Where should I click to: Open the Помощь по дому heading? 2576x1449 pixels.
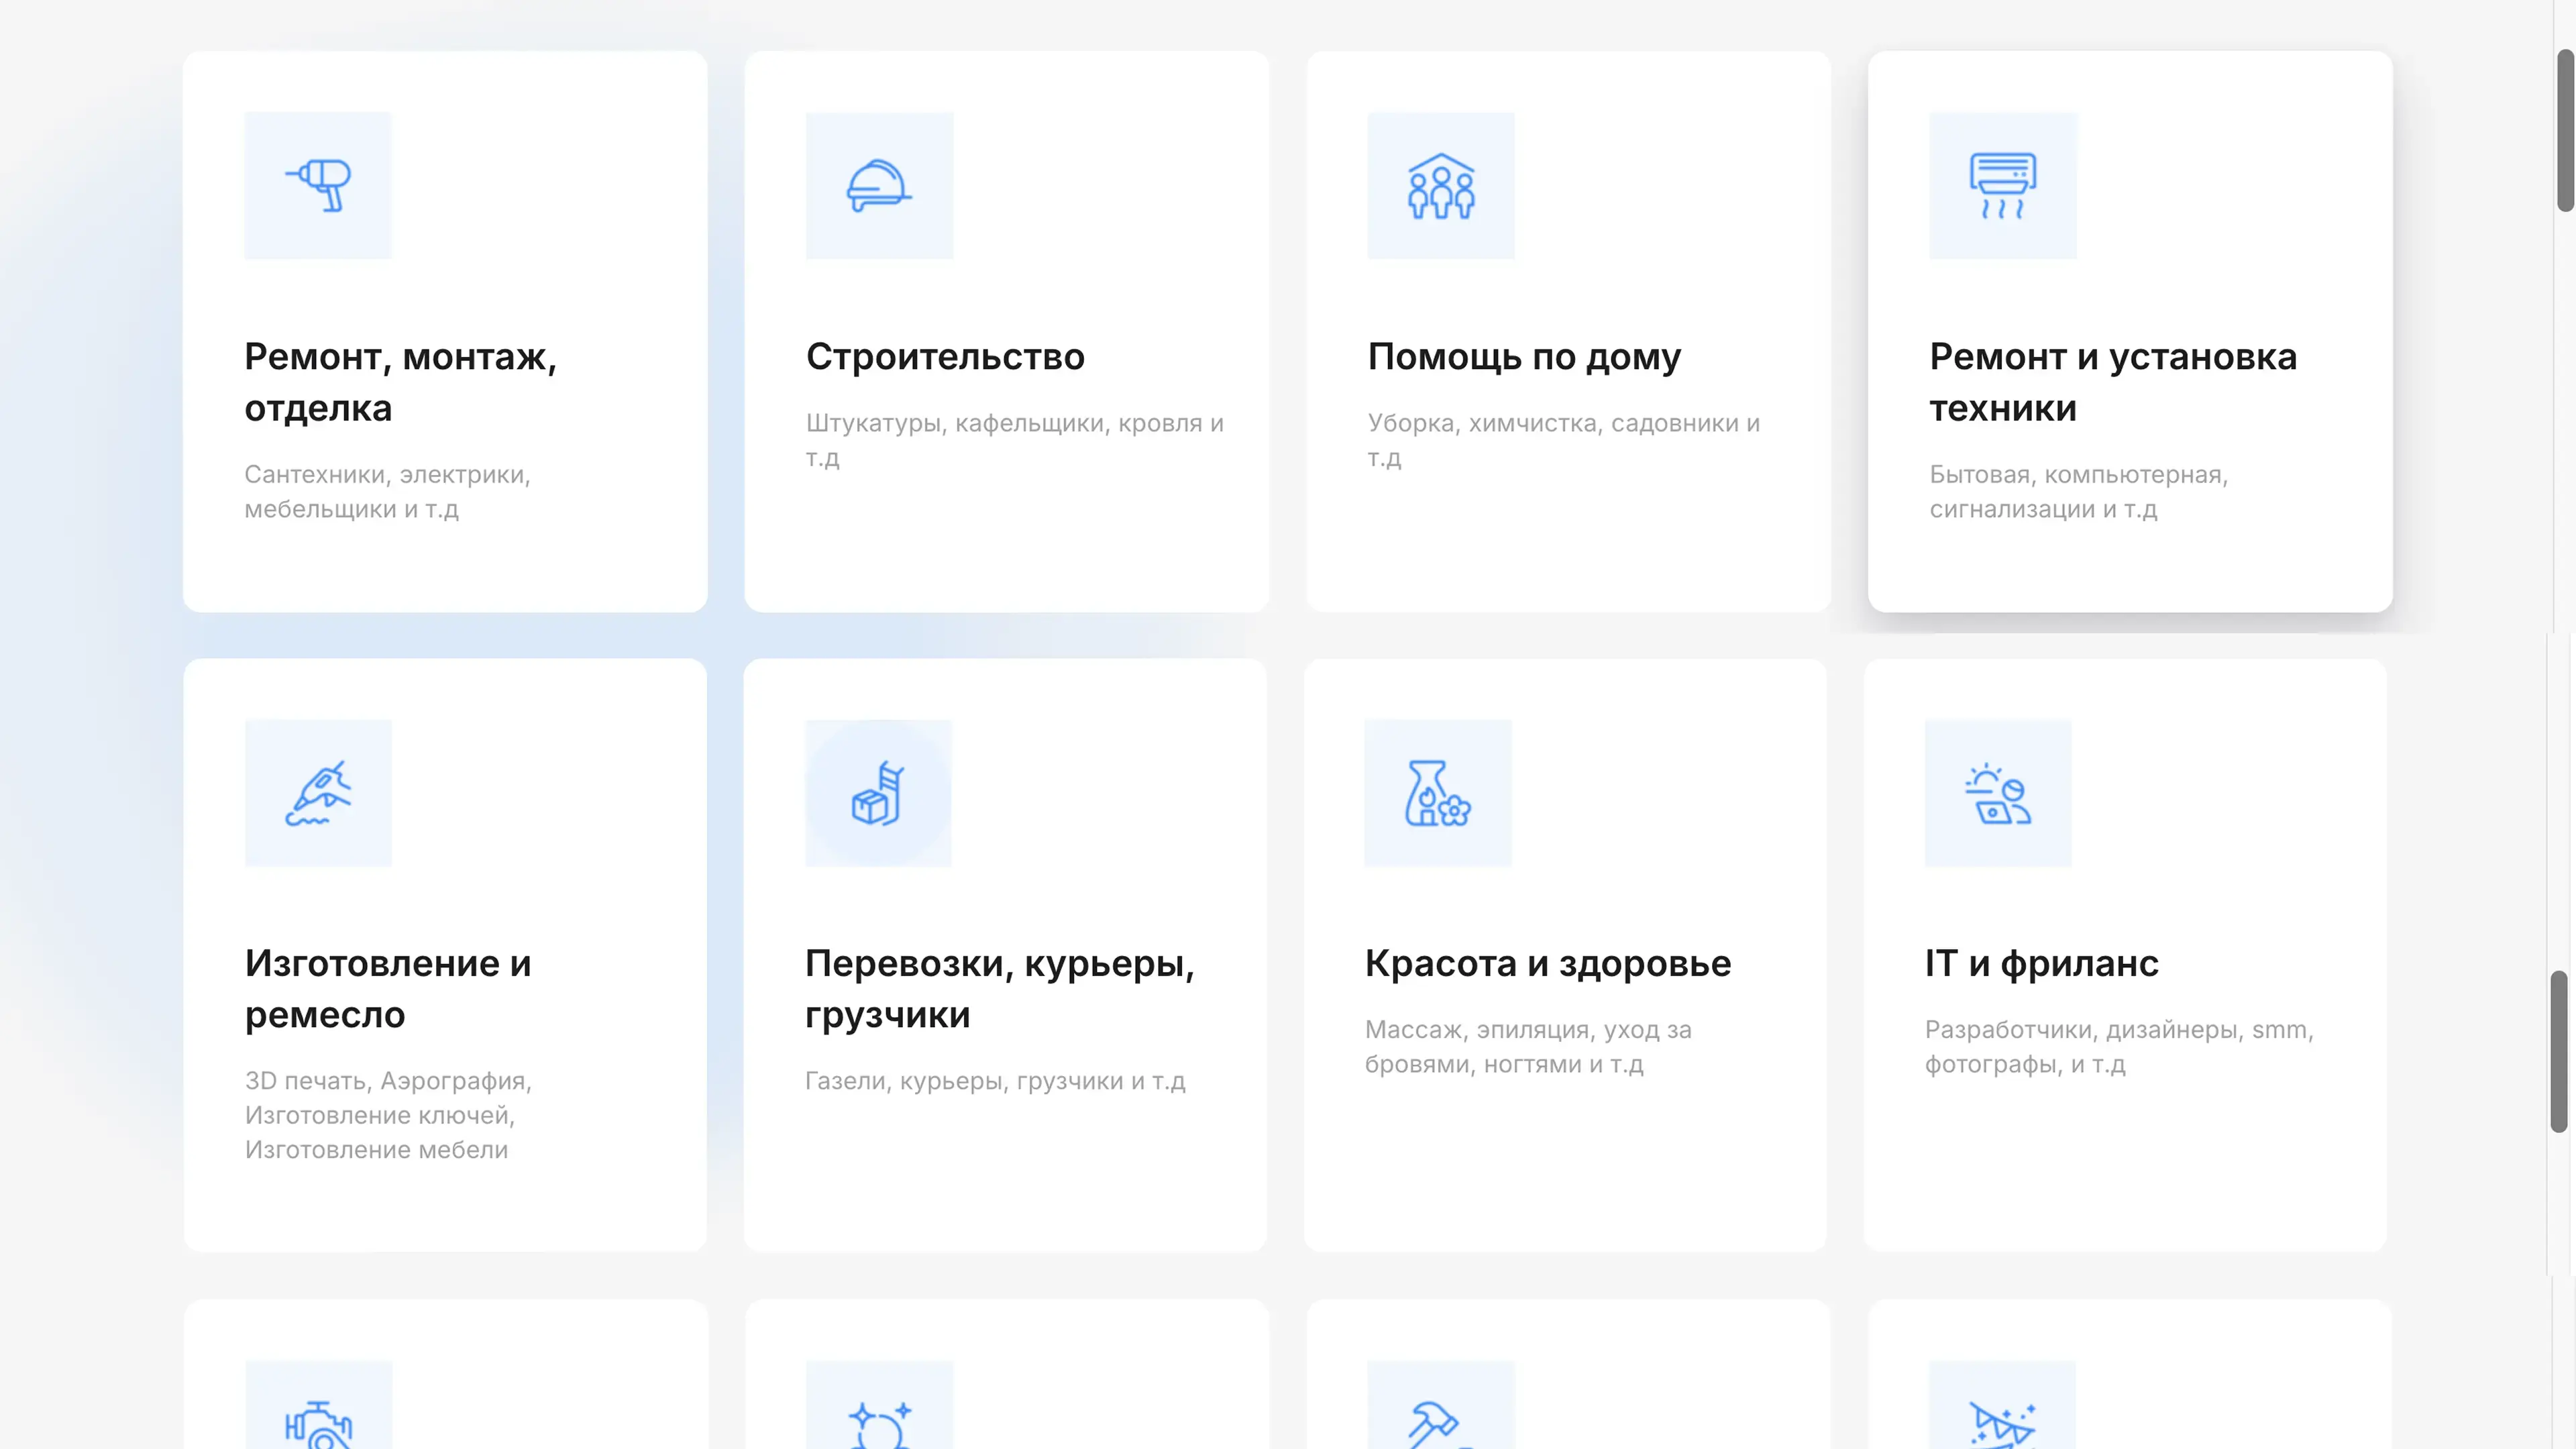[x=1524, y=357]
